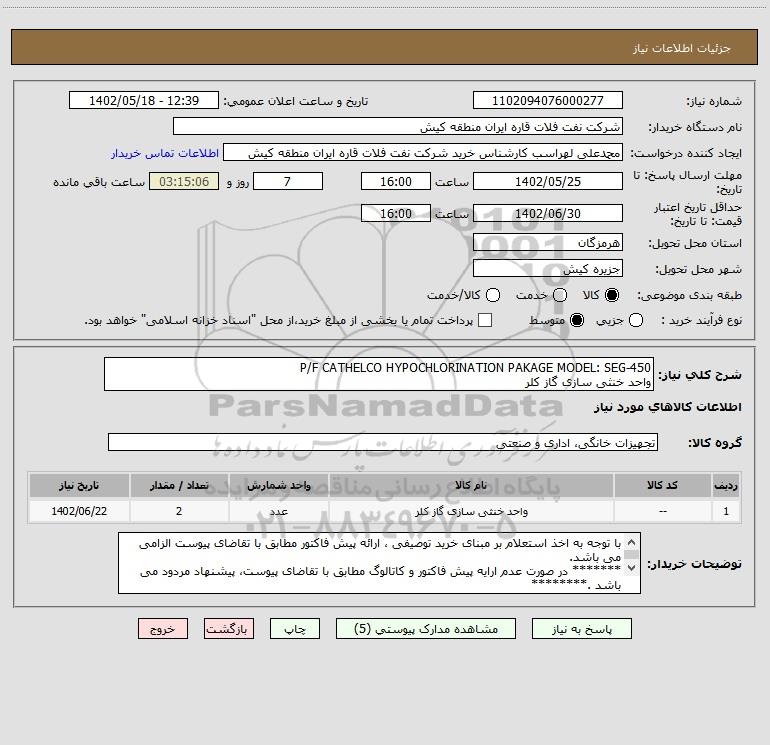This screenshot has width=770, height=745.
Task: Click the response deadline 16:00 time field
Action: 396,181
